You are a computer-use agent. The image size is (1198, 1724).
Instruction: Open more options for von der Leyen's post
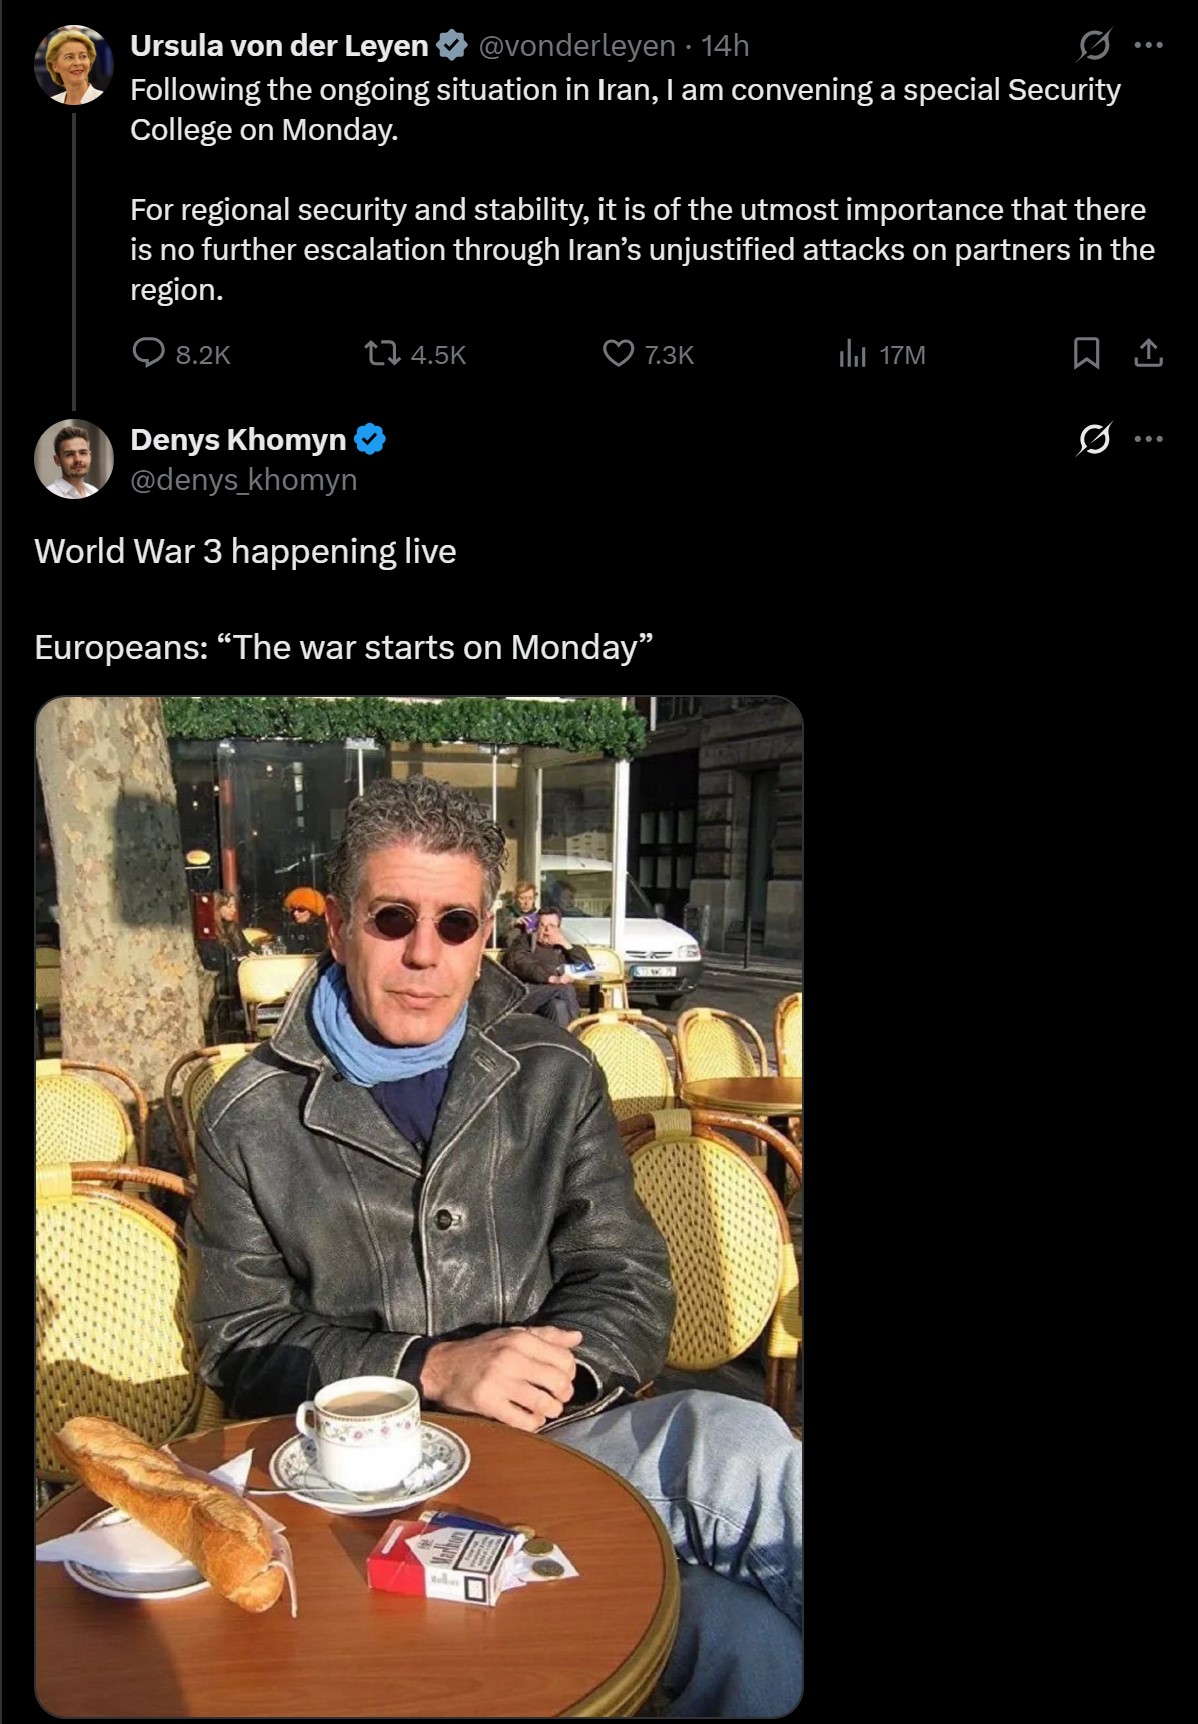[1149, 45]
